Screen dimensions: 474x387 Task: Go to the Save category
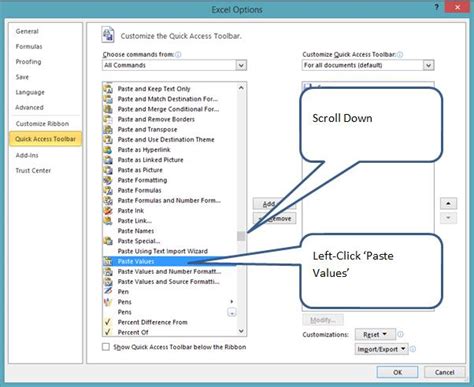point(22,77)
